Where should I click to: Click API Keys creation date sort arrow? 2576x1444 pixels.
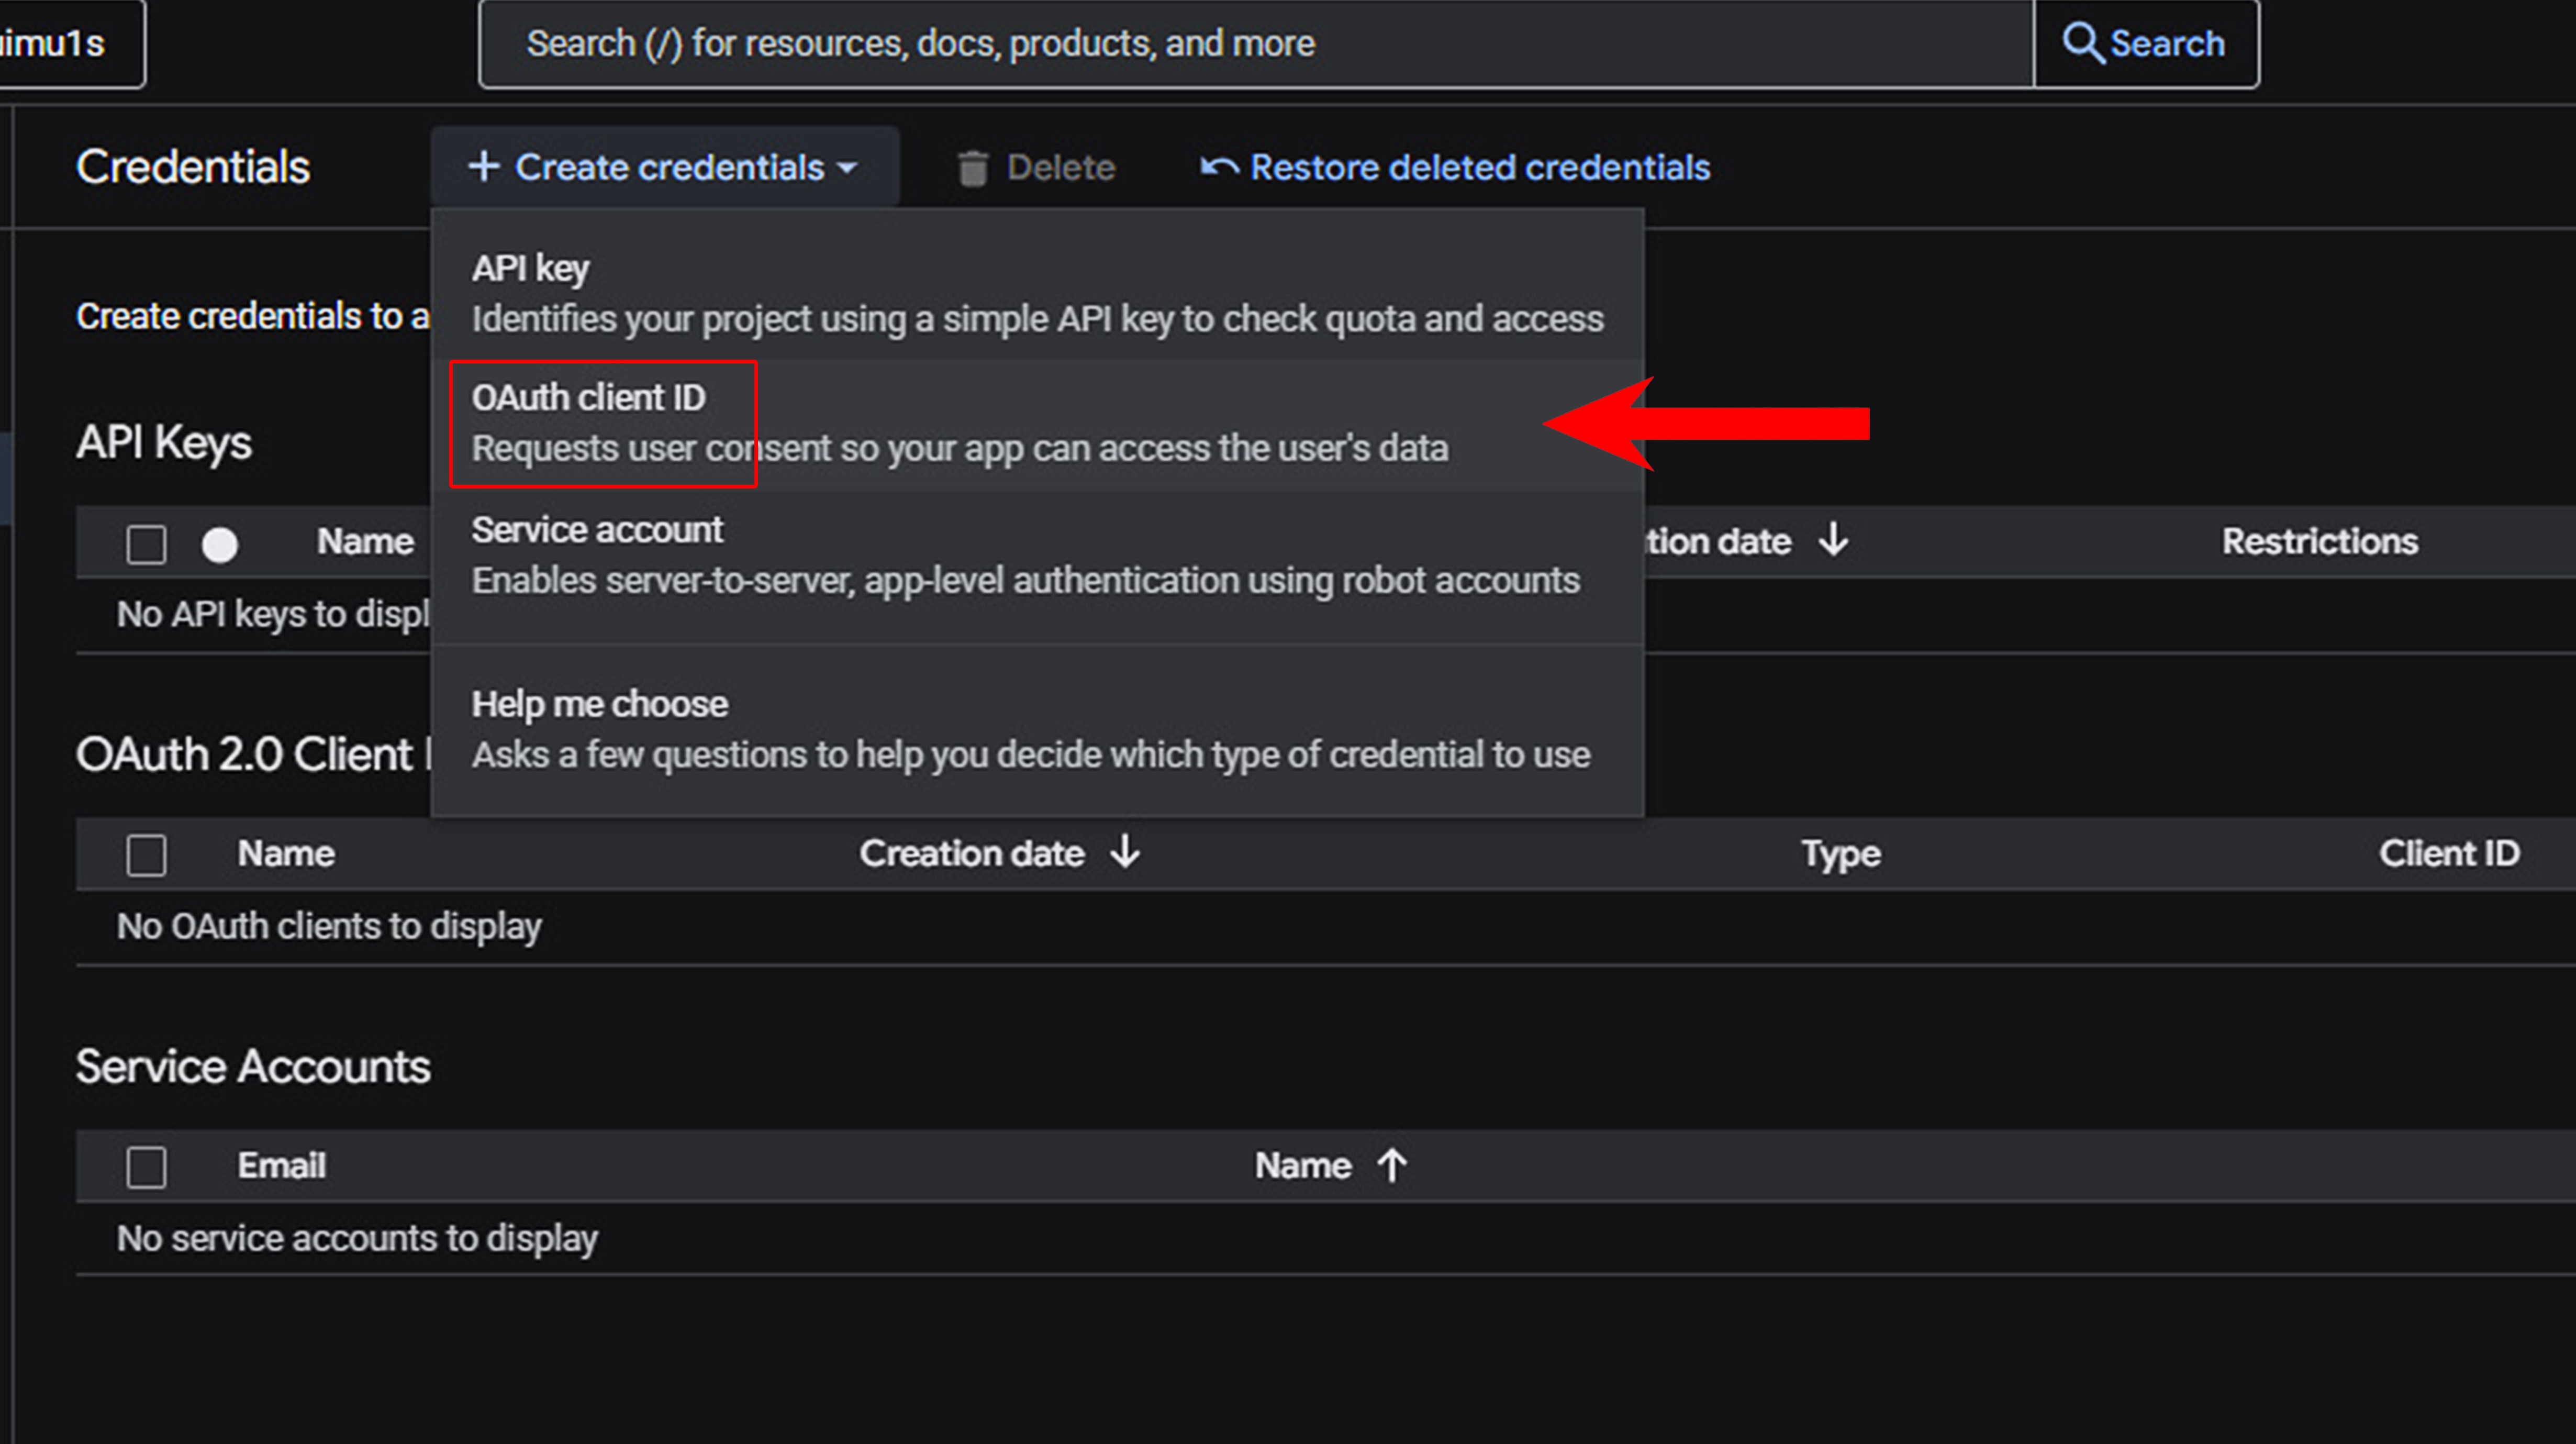[1834, 540]
